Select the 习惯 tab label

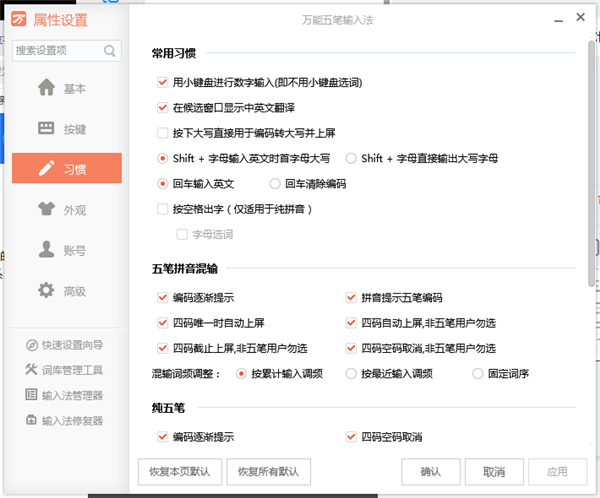coord(75,169)
